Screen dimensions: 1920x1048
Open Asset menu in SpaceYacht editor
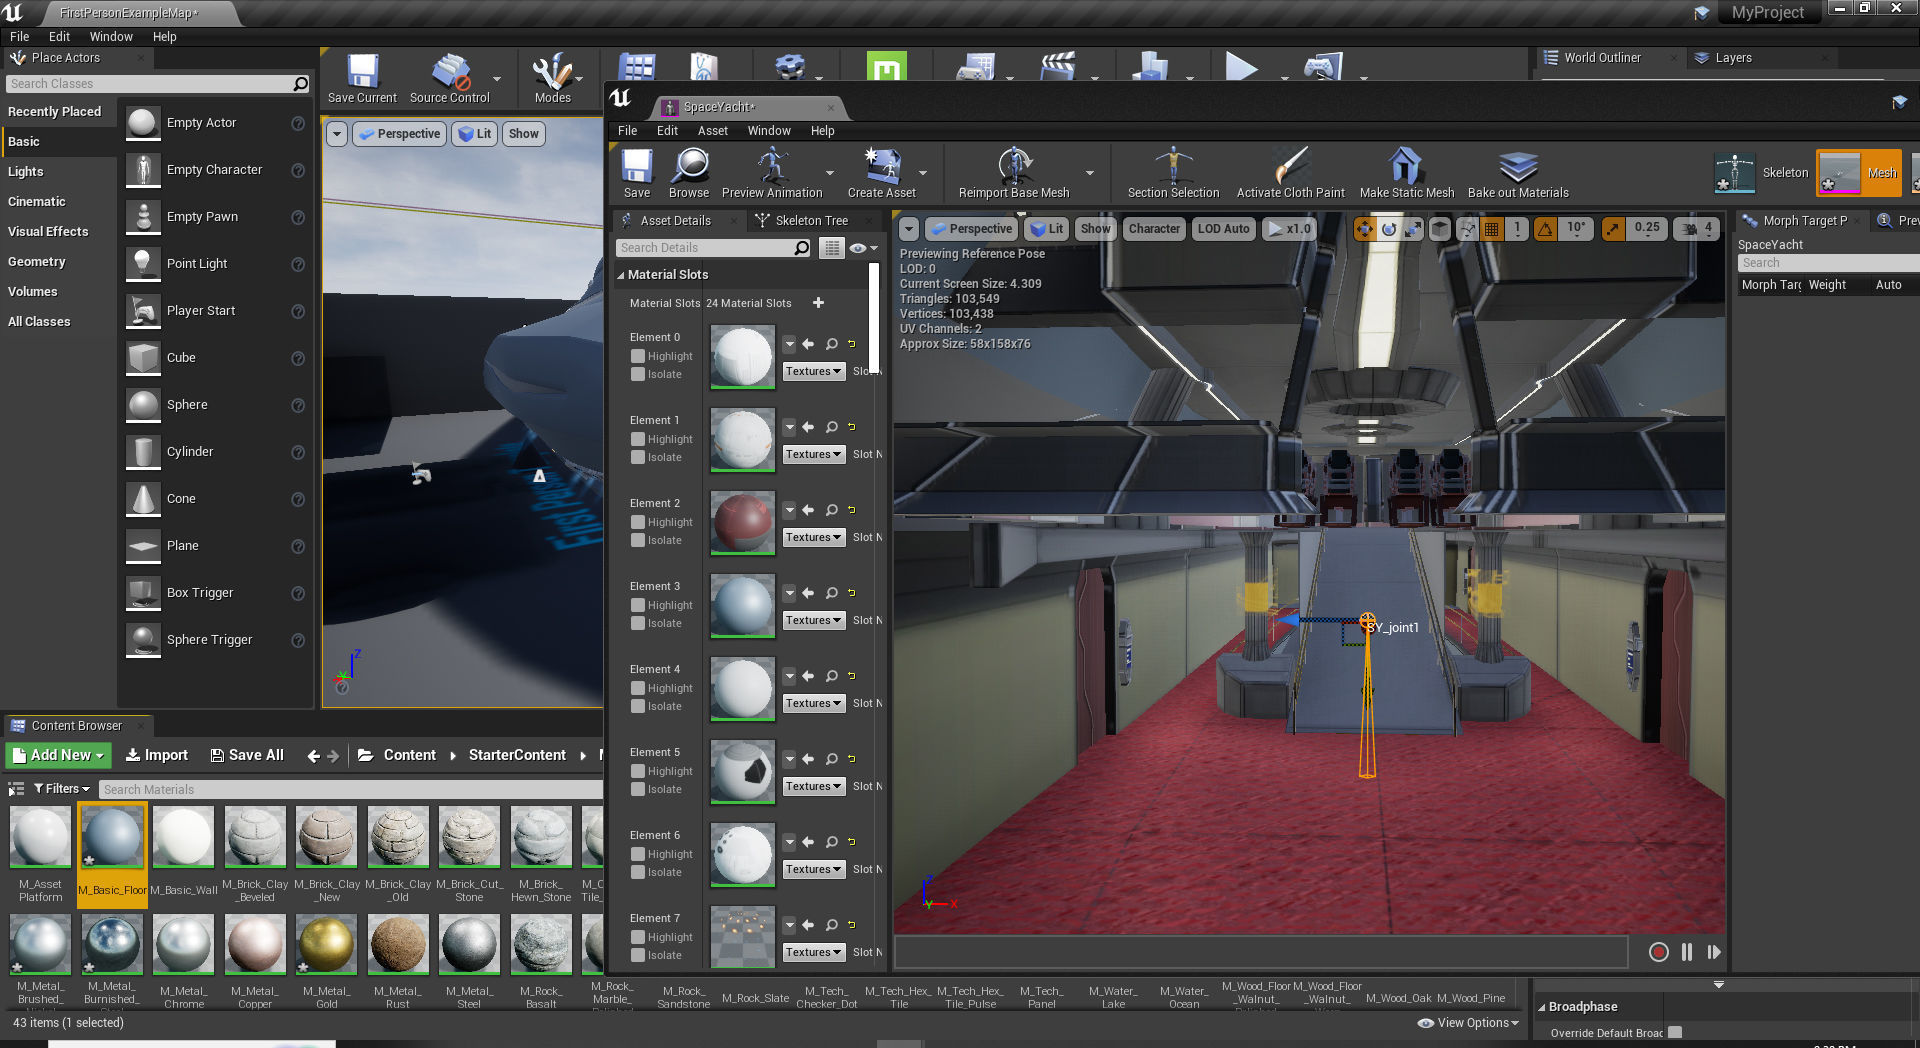(712, 131)
